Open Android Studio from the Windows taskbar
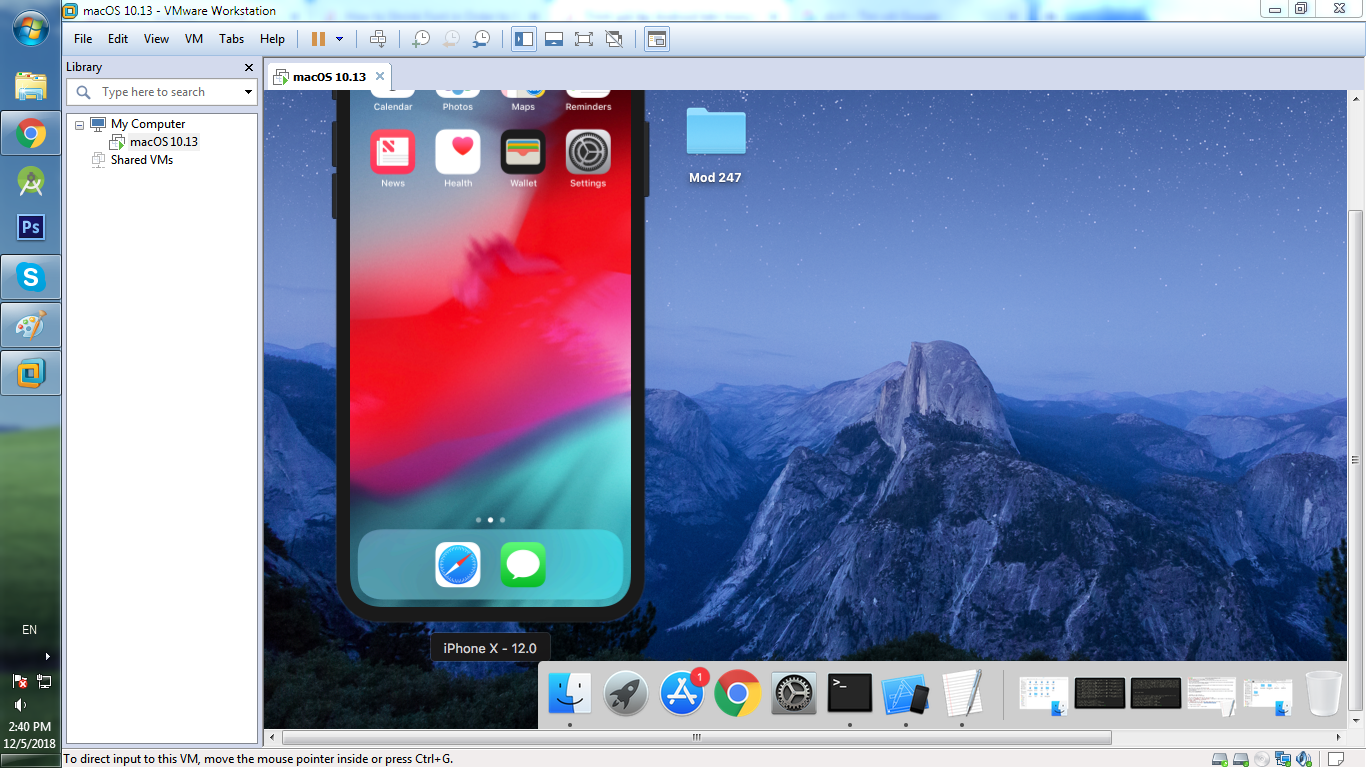This screenshot has width=1366, height=768. [x=31, y=181]
